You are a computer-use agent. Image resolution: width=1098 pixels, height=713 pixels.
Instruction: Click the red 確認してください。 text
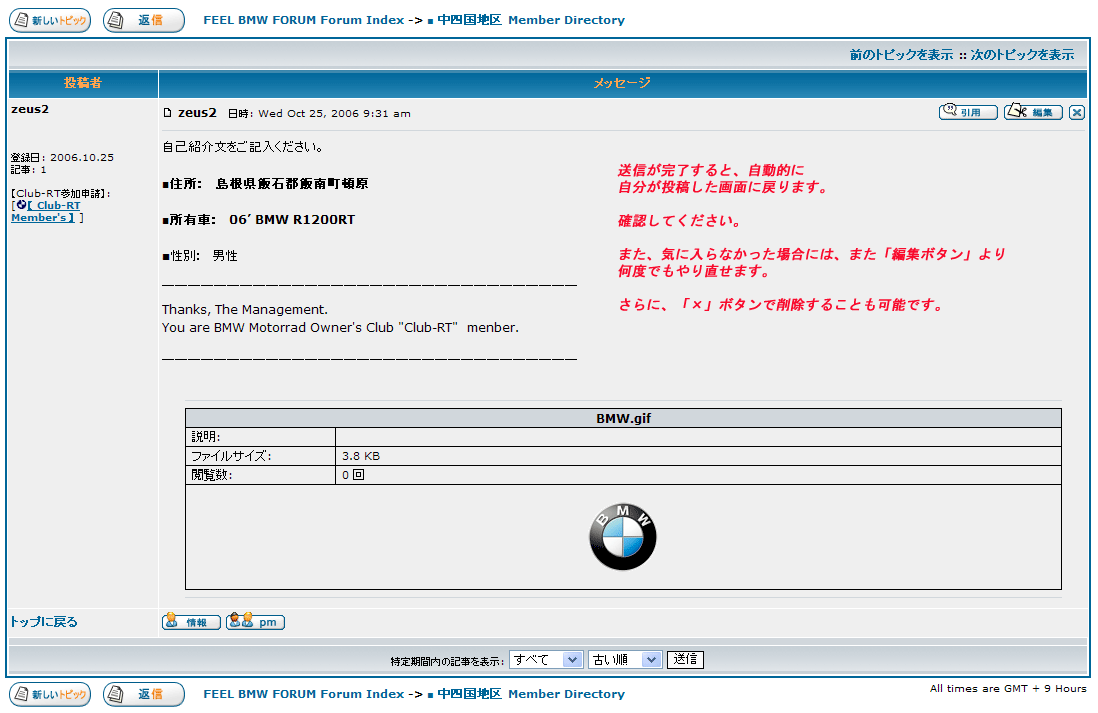(x=679, y=221)
